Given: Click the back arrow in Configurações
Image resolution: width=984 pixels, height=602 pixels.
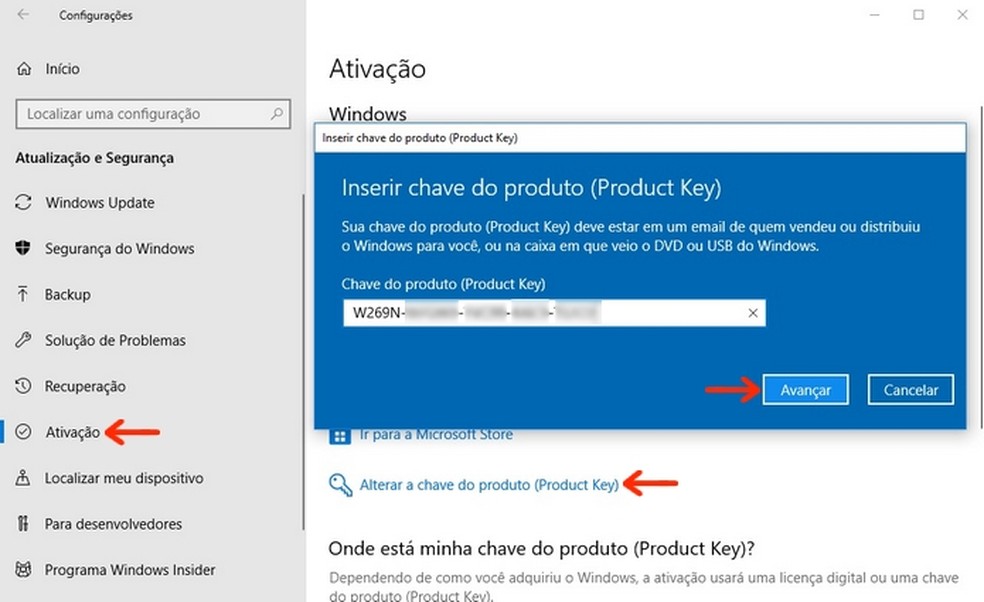Looking at the screenshot, I should coord(23,15).
